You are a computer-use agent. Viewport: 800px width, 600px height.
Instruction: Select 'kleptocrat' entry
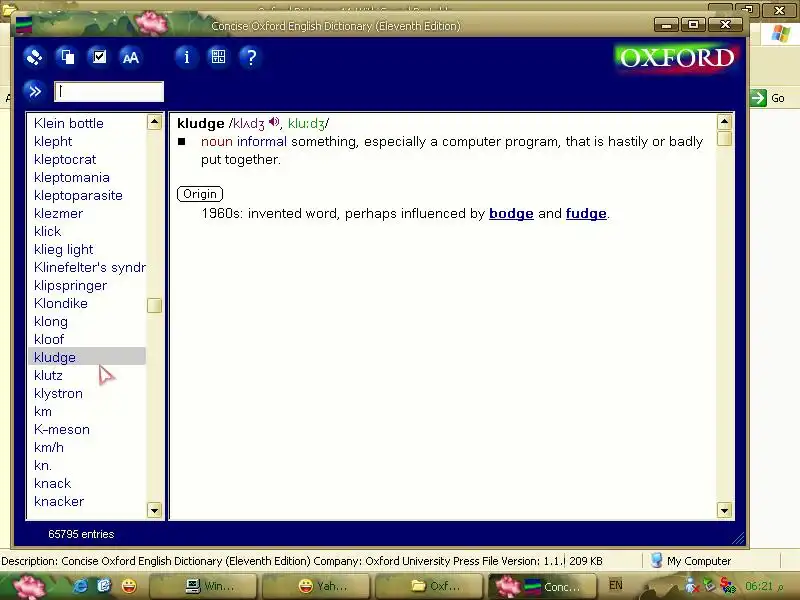(x=65, y=159)
